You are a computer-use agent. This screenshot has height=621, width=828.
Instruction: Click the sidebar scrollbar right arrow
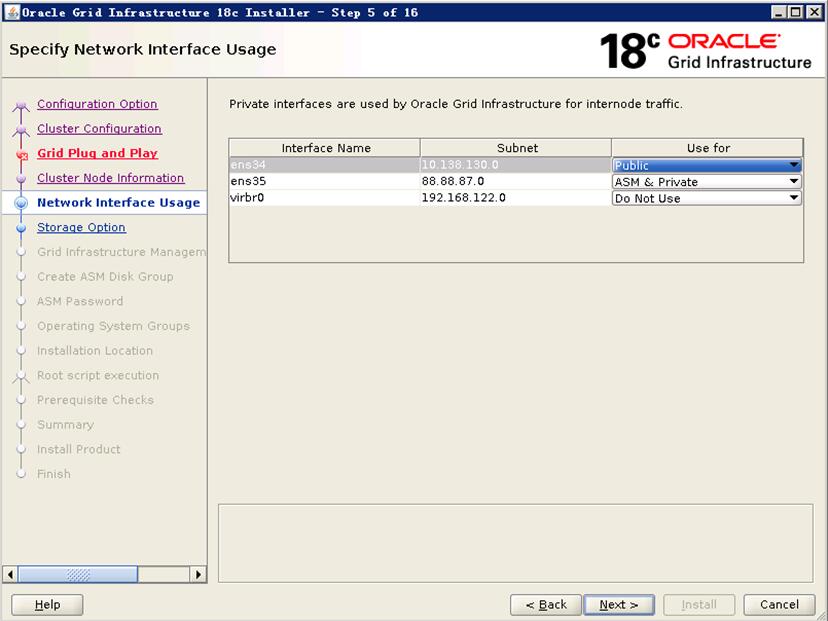click(x=198, y=574)
